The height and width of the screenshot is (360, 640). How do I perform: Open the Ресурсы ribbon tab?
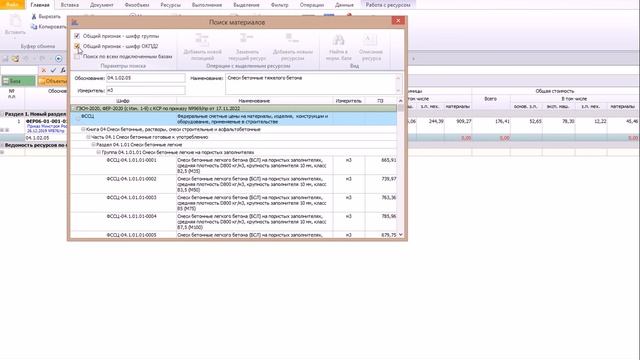pos(170,5)
